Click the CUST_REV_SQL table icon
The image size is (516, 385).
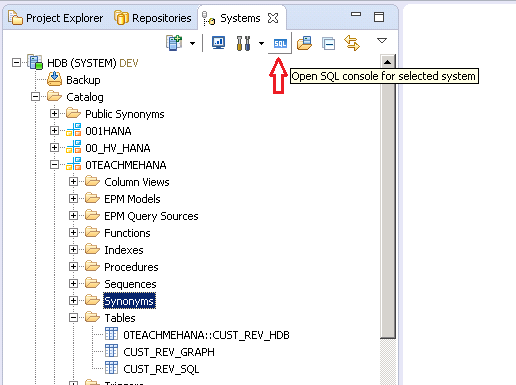pyautogui.click(x=111, y=367)
